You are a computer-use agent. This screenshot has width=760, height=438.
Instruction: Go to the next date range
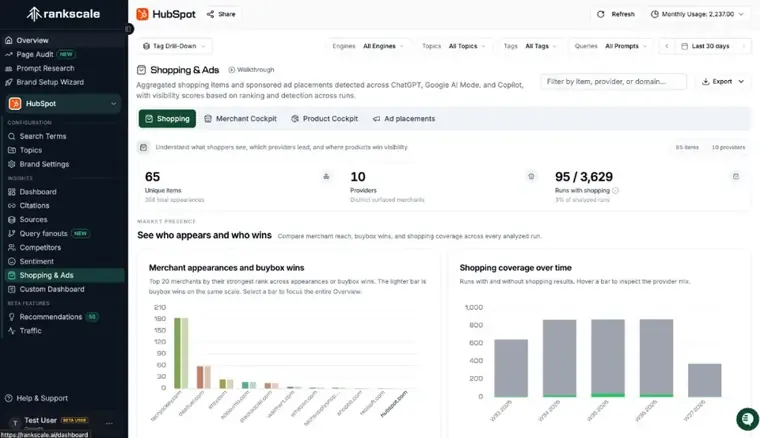point(743,46)
